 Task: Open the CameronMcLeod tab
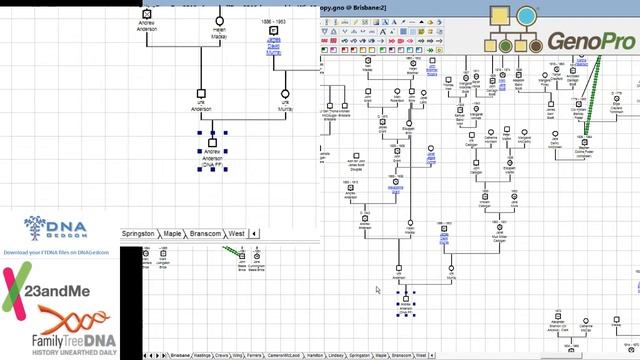click(x=283, y=356)
